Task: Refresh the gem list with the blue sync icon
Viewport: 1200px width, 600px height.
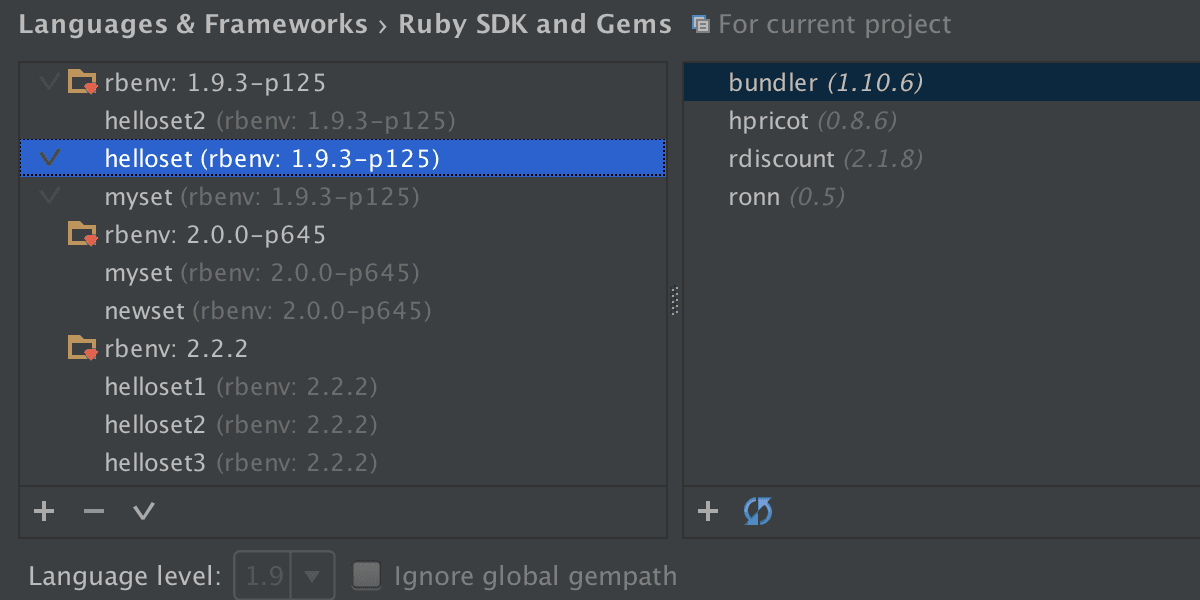Action: tap(758, 512)
